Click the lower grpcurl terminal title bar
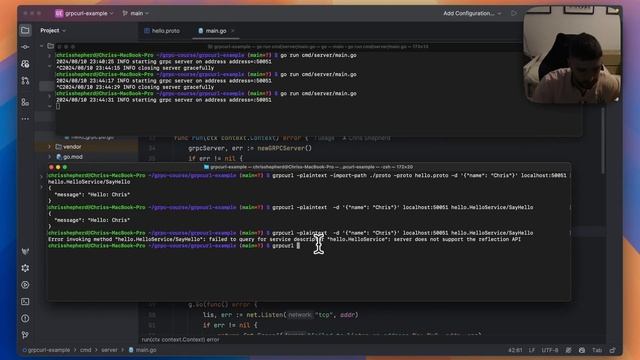Screen dimensions: 640x360 [x=309, y=167]
